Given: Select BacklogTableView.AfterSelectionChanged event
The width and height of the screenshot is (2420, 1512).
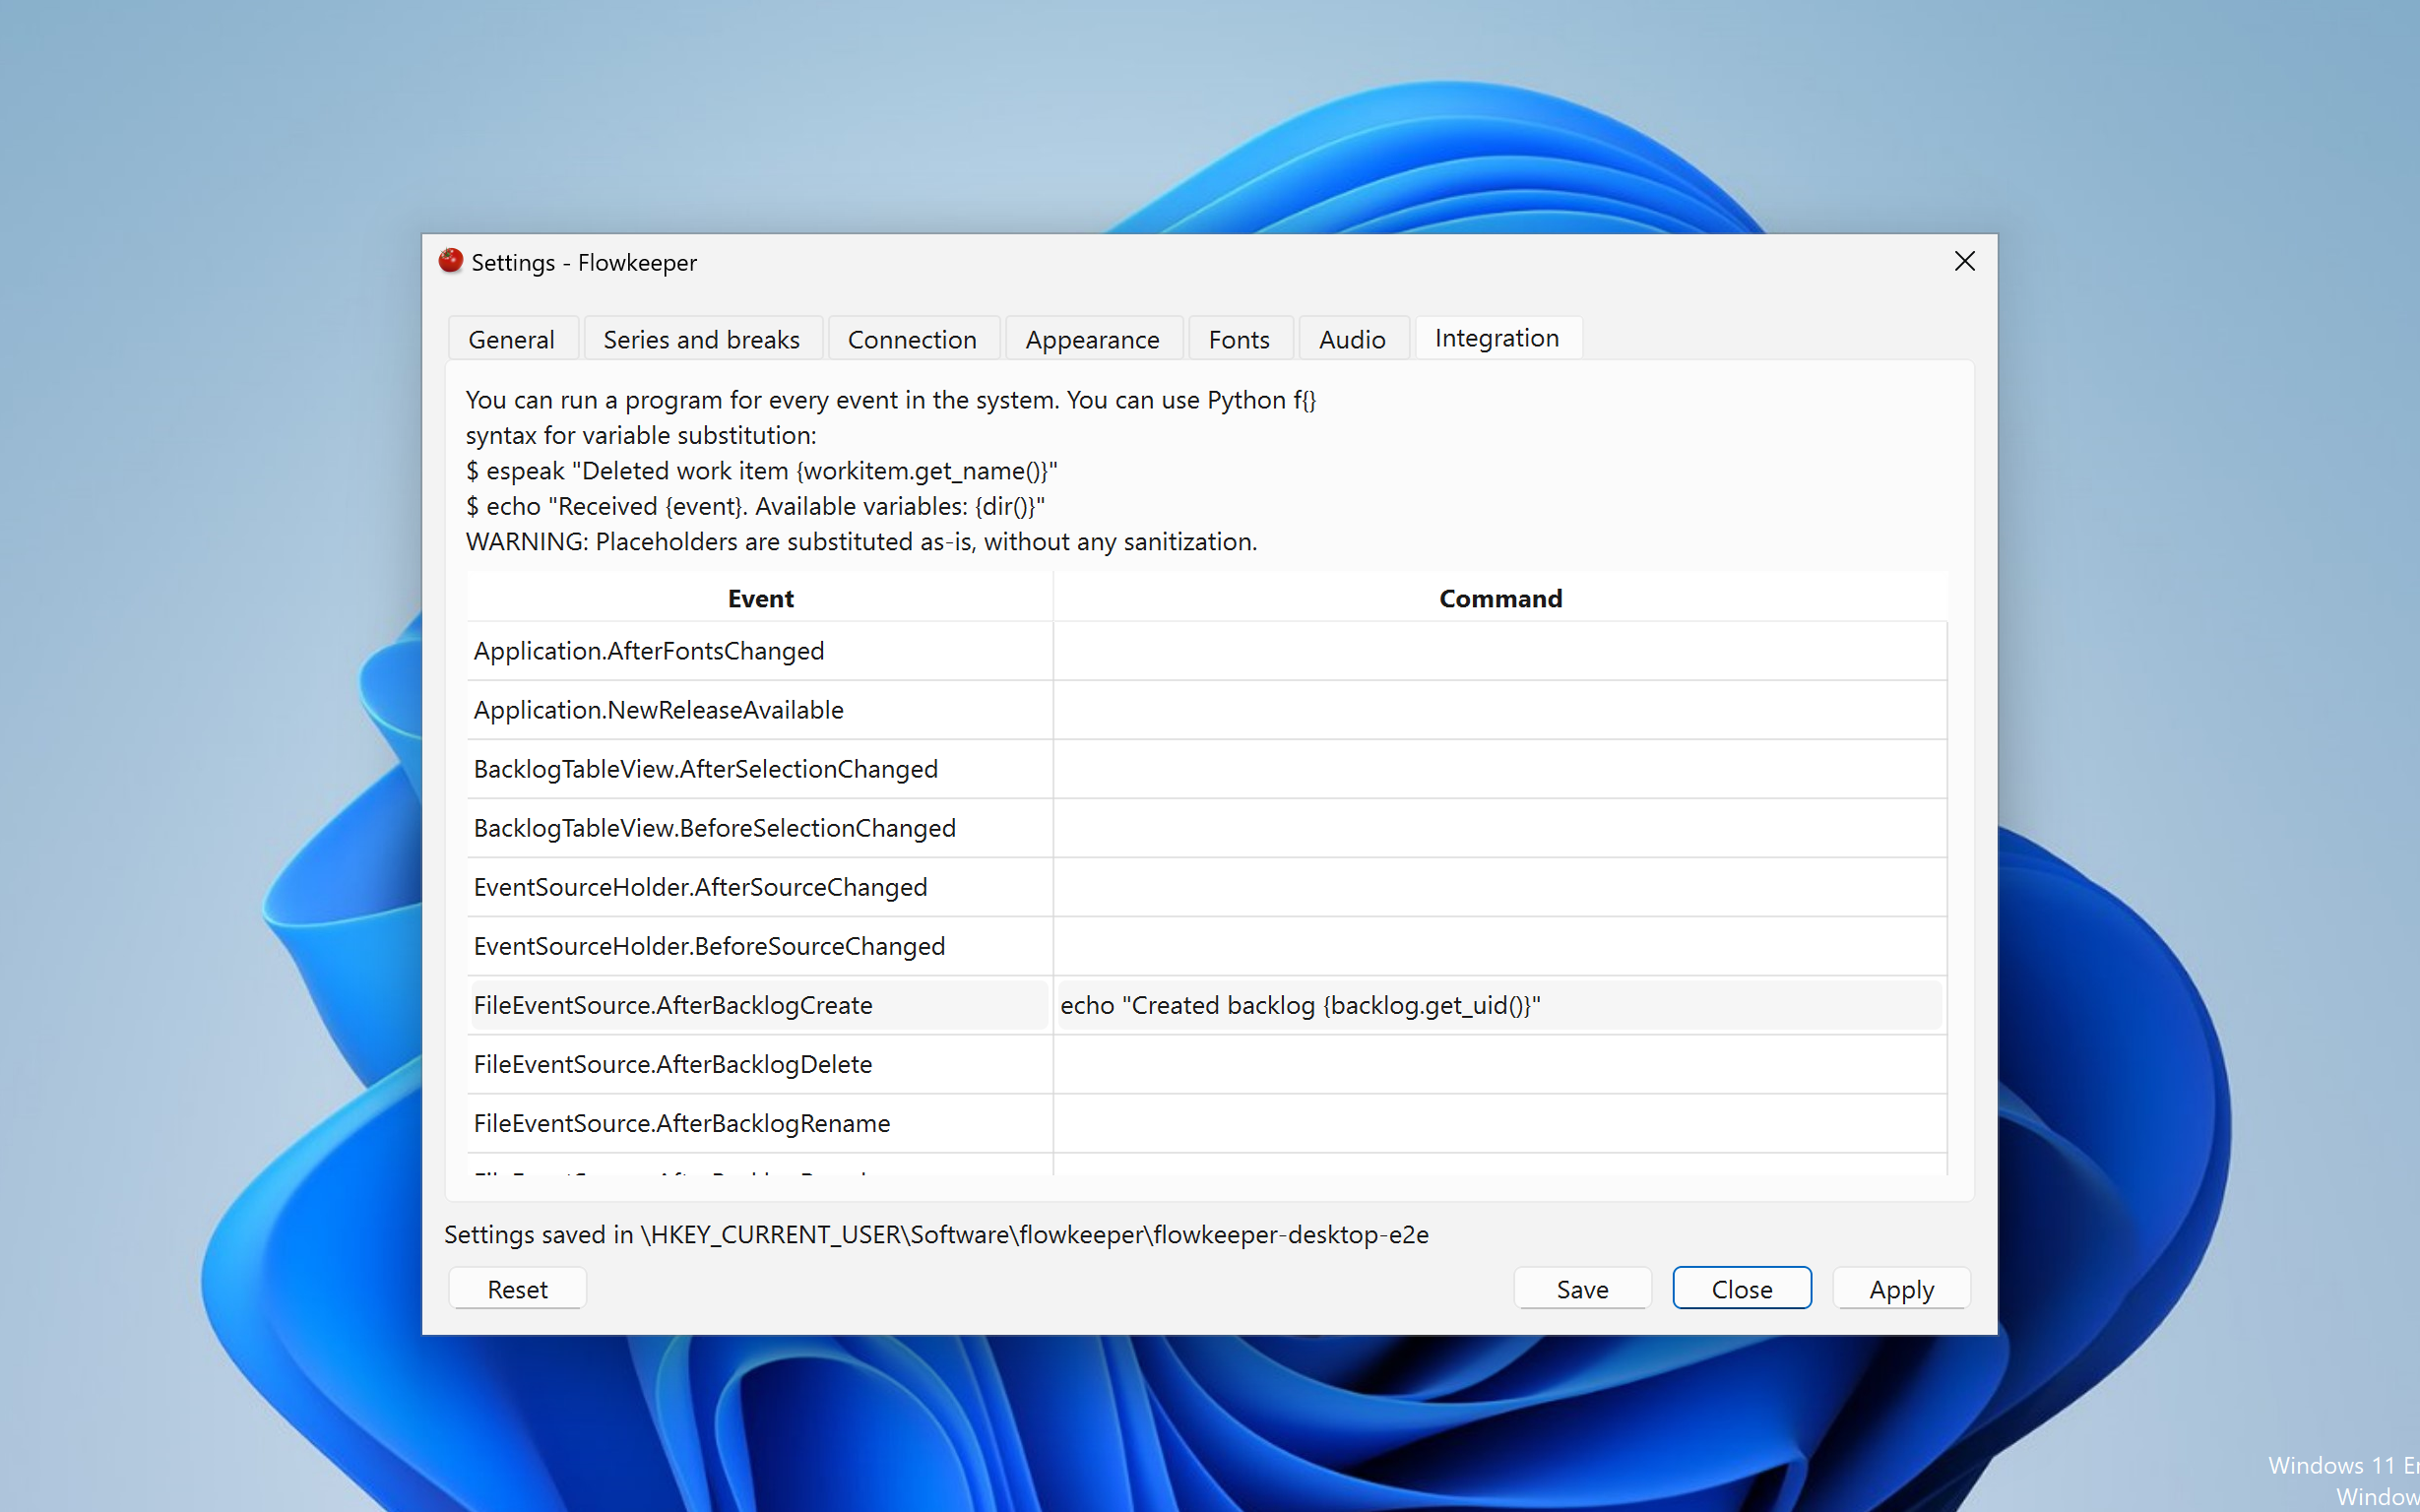Looking at the screenshot, I should (x=760, y=769).
